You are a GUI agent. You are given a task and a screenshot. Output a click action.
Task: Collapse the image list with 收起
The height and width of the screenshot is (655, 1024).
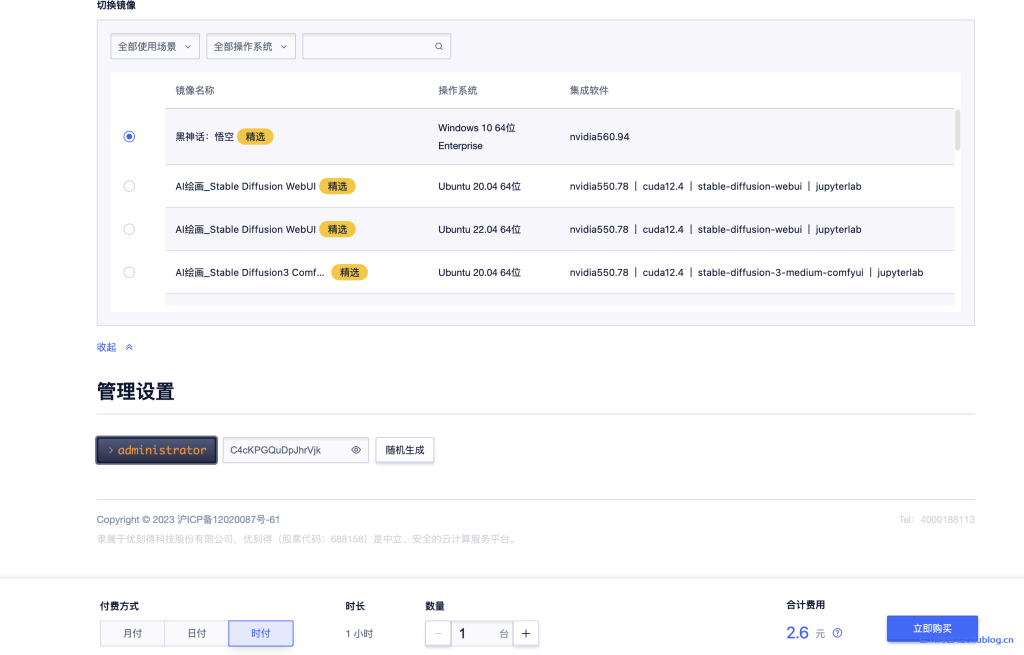pos(106,346)
